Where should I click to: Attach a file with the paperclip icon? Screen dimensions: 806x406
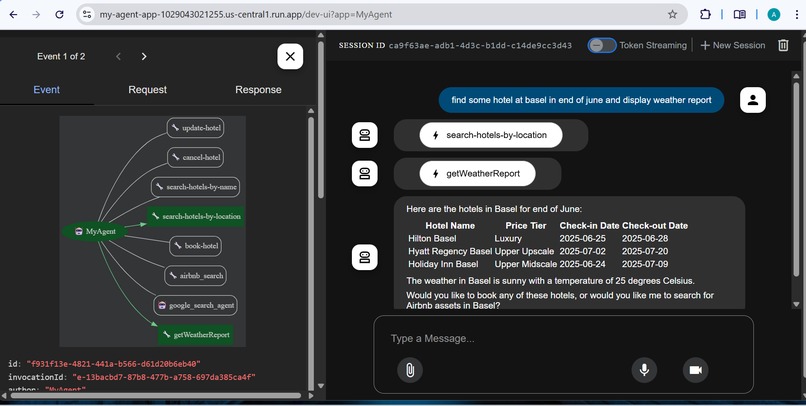(410, 370)
